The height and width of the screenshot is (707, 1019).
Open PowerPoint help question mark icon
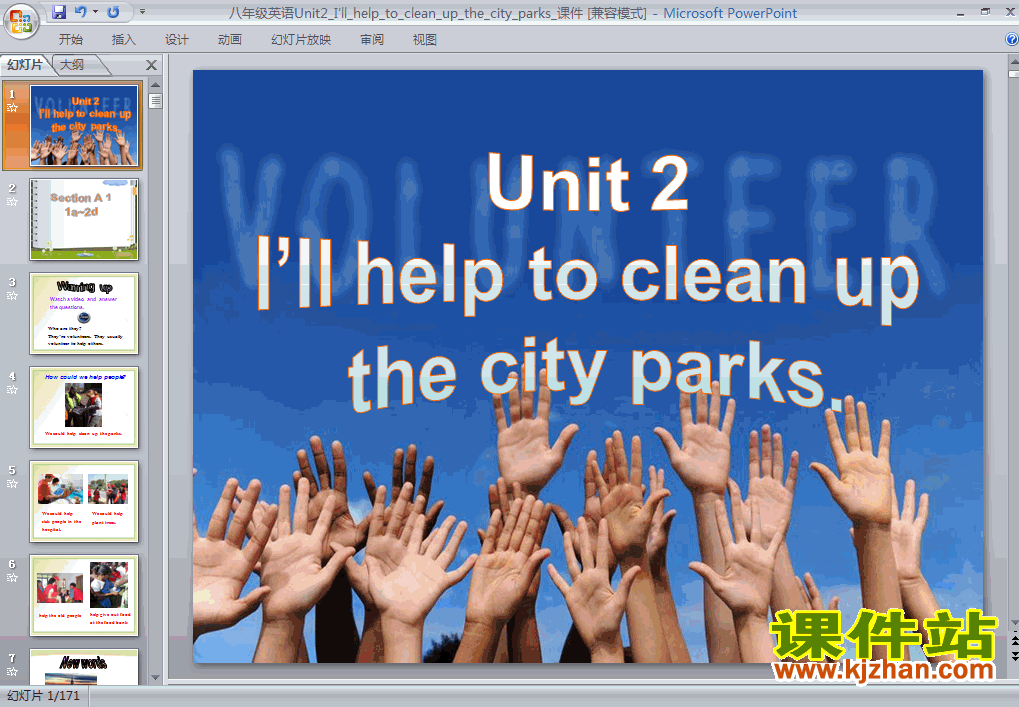coord(1012,40)
